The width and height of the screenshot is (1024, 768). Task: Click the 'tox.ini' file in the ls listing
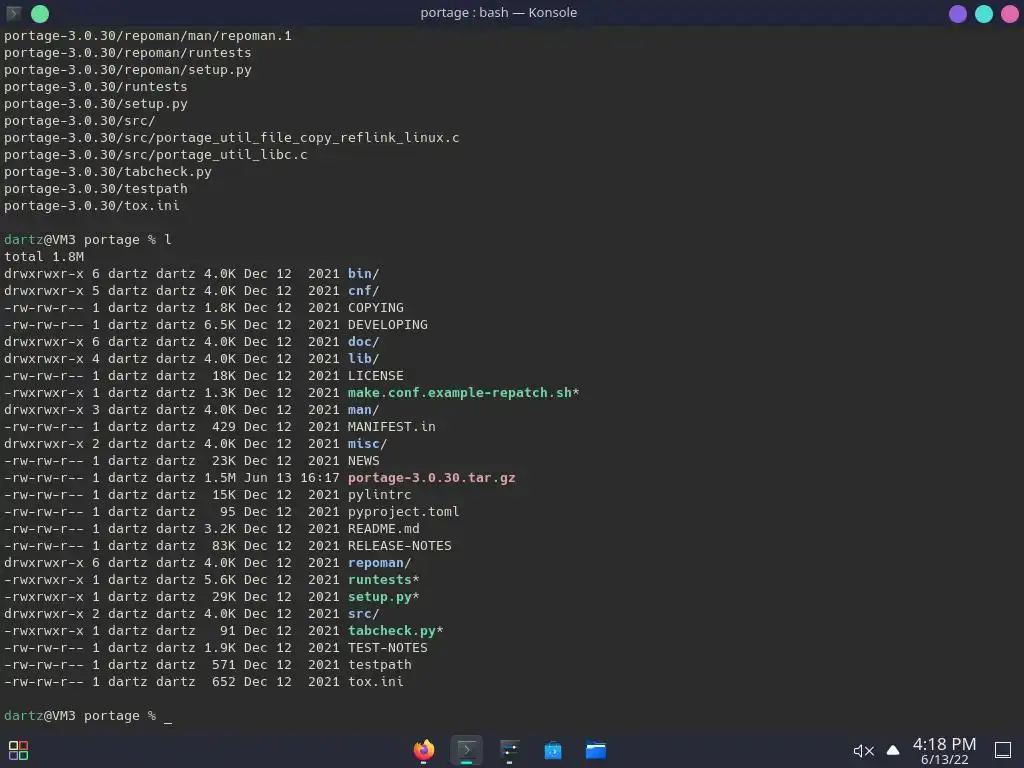pyautogui.click(x=376, y=681)
